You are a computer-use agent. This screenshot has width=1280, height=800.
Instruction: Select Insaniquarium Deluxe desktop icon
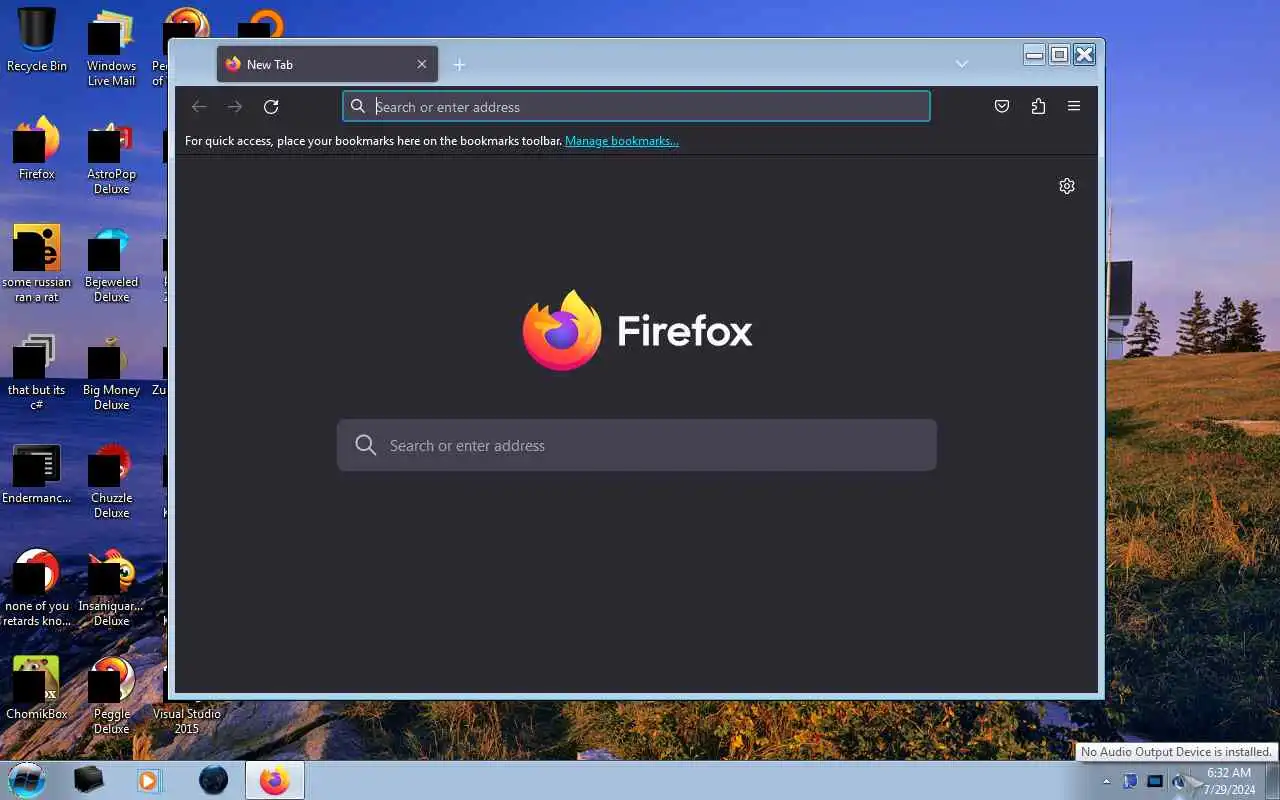point(111,589)
